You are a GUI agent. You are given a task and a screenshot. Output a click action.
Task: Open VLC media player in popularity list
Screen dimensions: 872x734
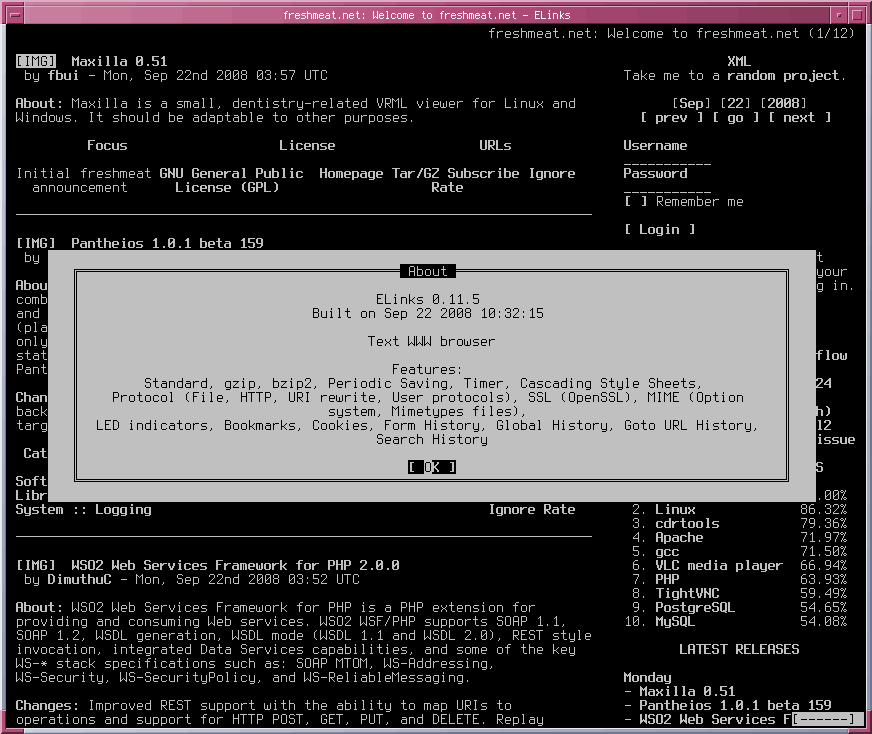tap(719, 566)
